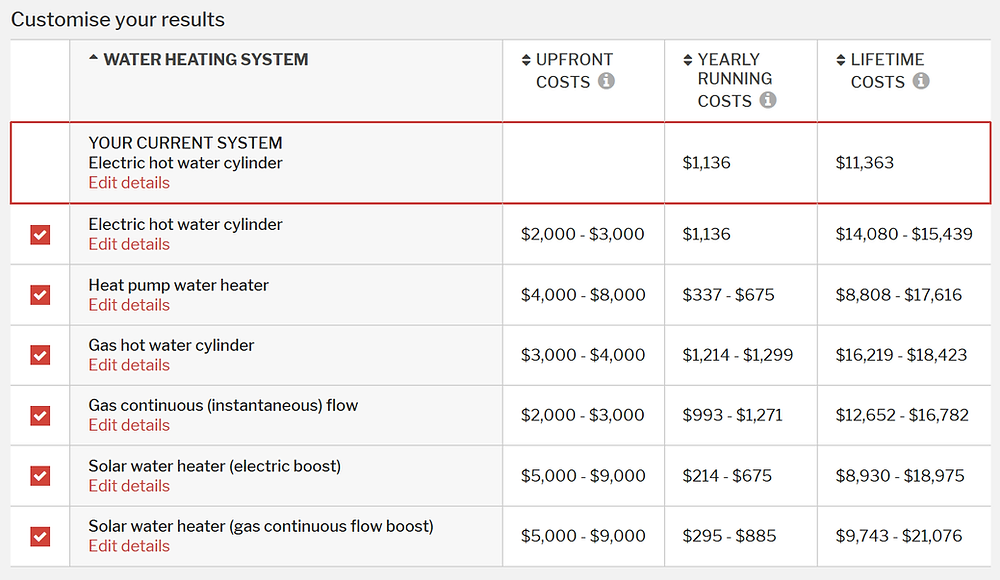Click the Lifetime Costs info icon
Viewport: 1000px width, 580px height.
920,81
